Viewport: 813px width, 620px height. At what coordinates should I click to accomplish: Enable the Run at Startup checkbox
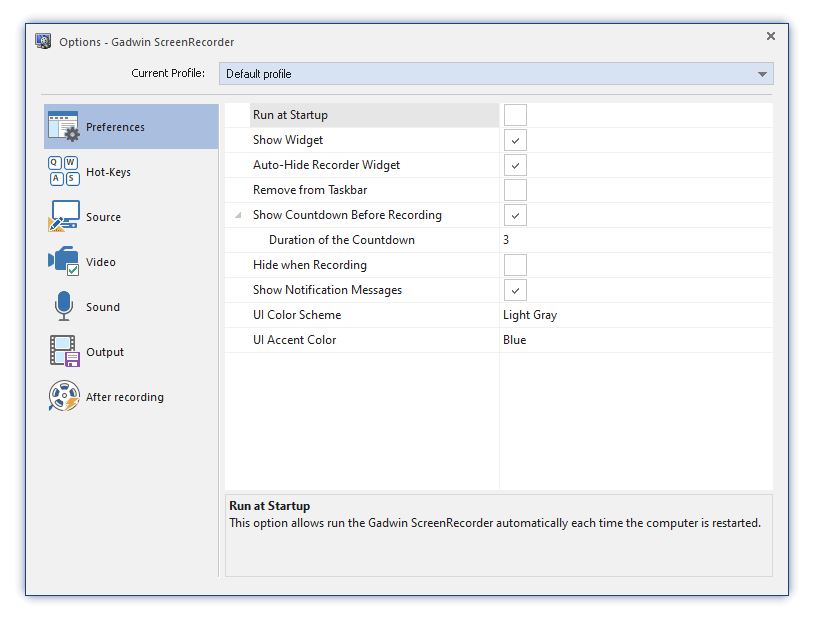coord(515,115)
